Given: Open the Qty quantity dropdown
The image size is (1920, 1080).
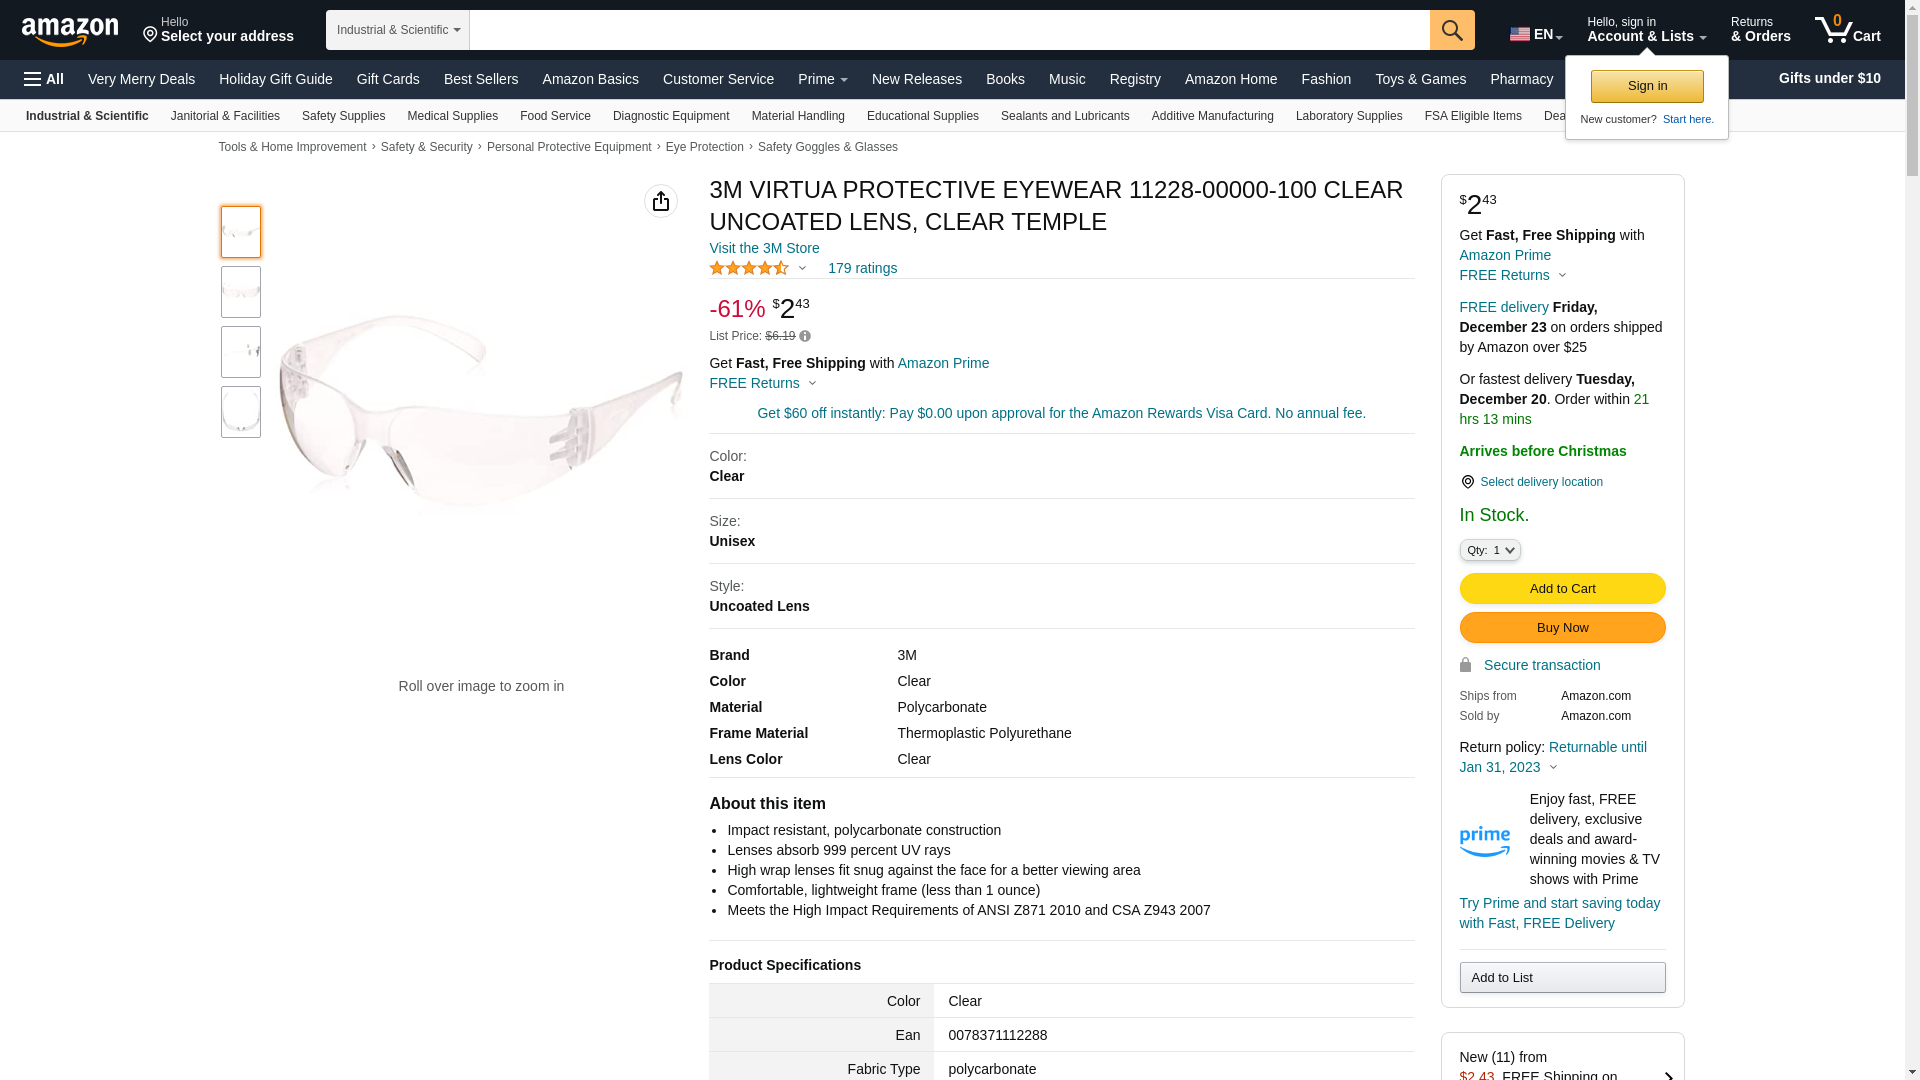Looking at the screenshot, I should [1489, 550].
